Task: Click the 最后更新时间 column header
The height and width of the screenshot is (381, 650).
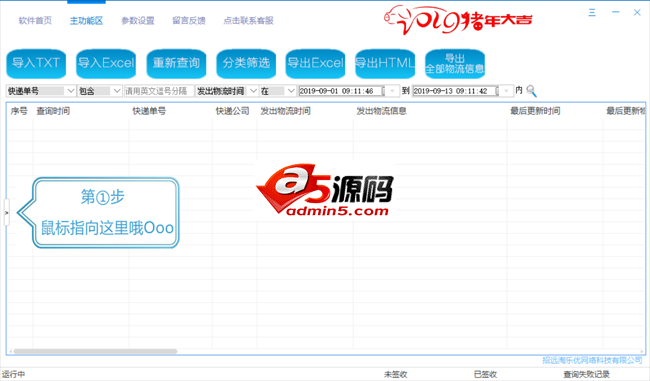Action: pos(535,111)
